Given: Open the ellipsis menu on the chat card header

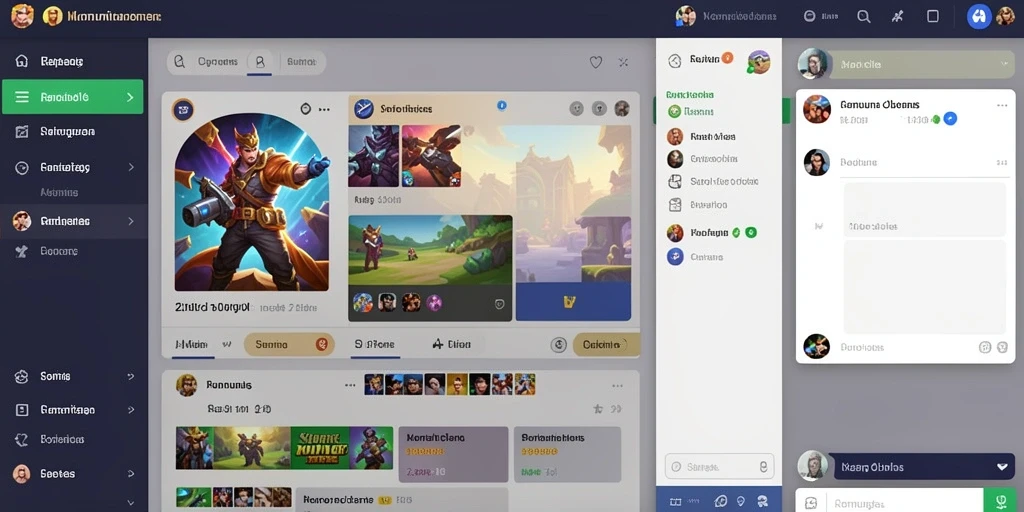Looking at the screenshot, I should pos(1002,105).
